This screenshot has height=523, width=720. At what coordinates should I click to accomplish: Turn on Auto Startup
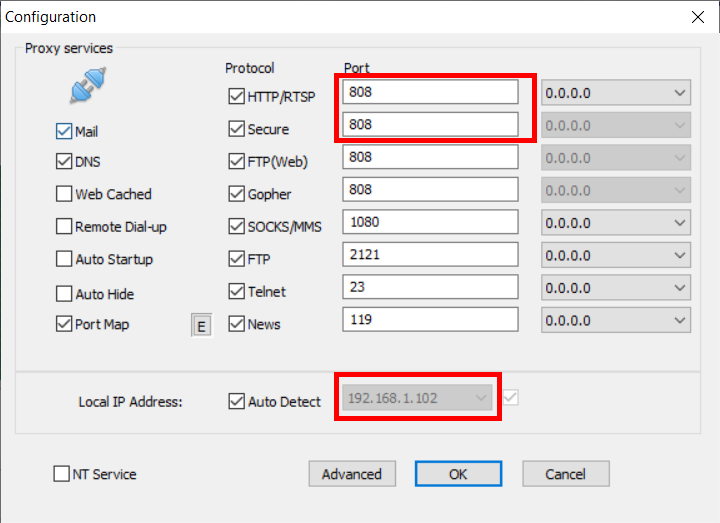click(x=64, y=259)
